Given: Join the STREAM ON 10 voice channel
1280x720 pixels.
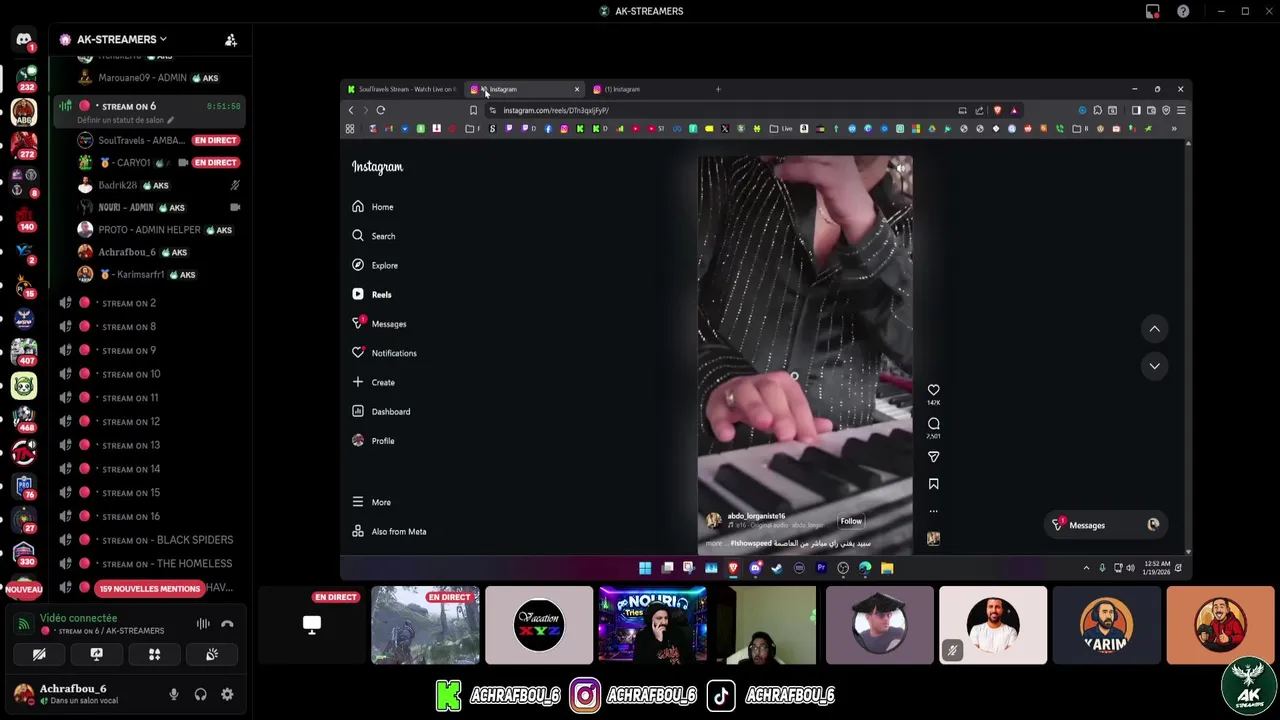Looking at the screenshot, I should (147, 374).
